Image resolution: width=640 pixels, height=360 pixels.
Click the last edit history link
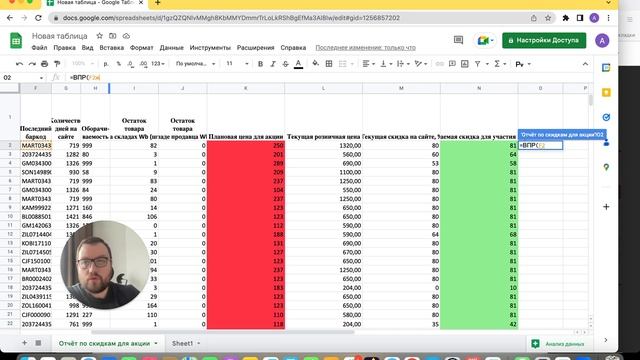pyautogui.click(x=365, y=48)
